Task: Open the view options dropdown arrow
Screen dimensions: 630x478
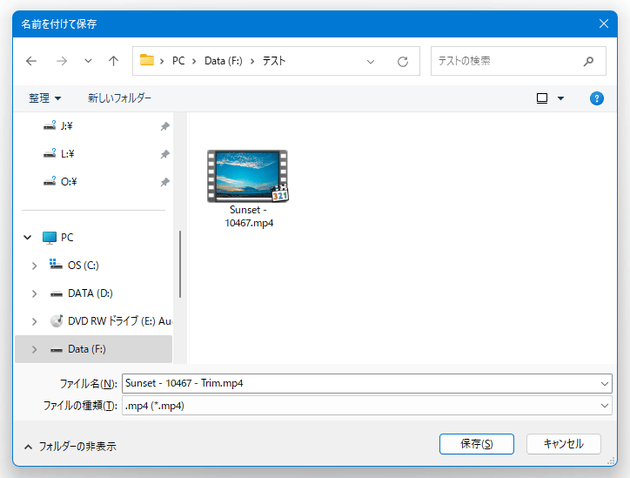Action: click(560, 98)
